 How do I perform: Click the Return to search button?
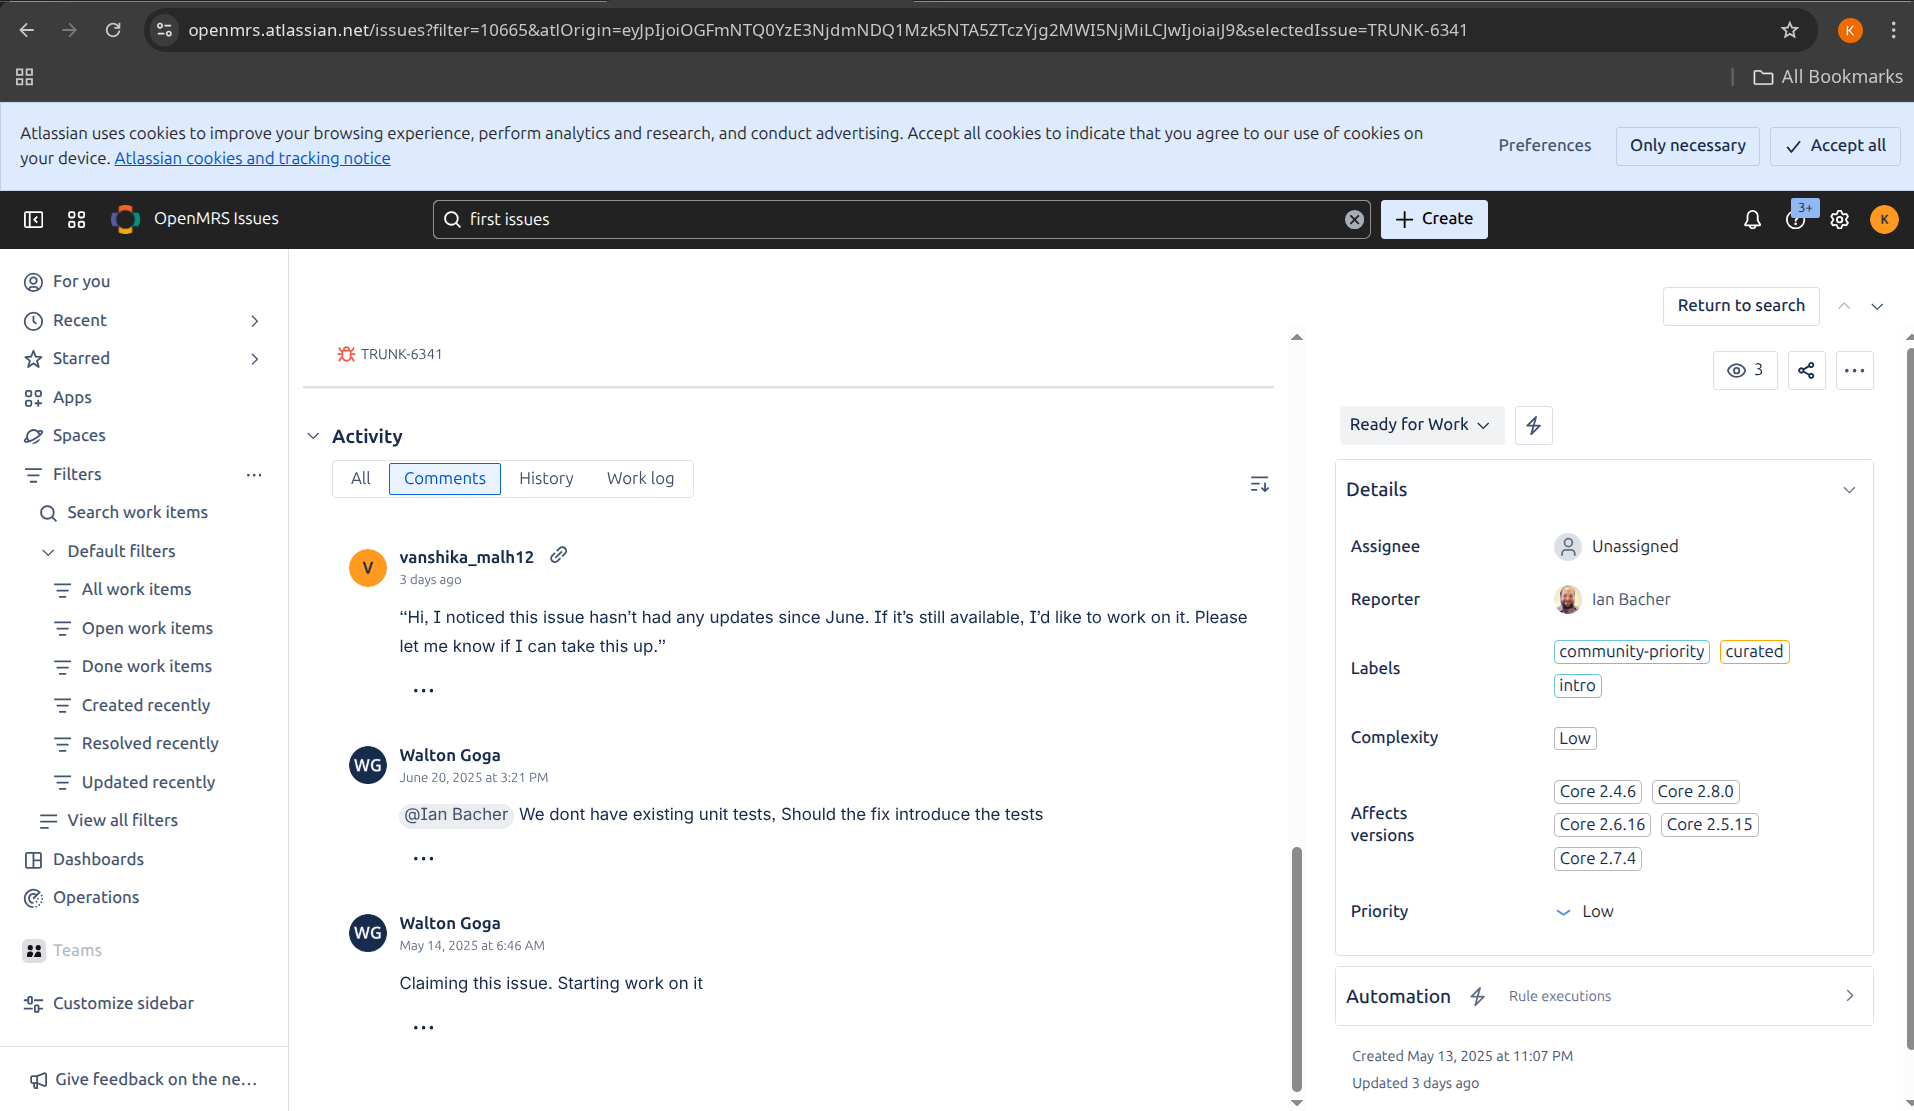click(1740, 306)
